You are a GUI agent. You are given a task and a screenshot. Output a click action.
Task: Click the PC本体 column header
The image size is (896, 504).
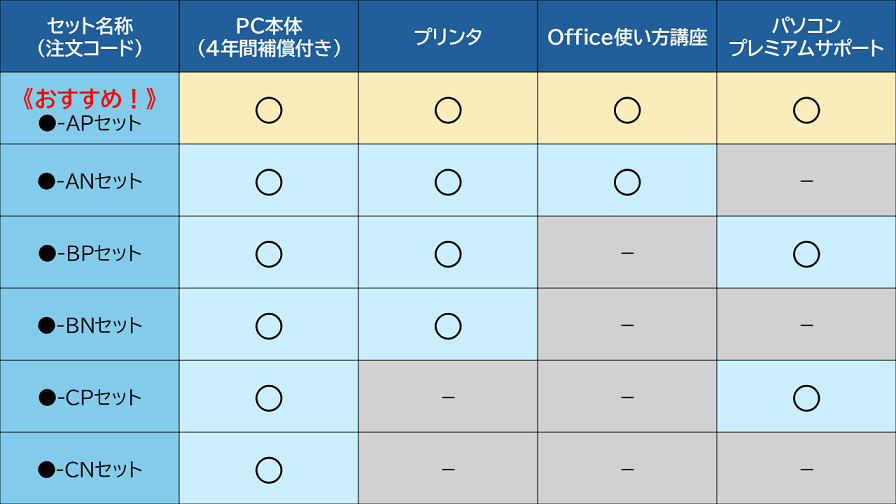[268, 37]
